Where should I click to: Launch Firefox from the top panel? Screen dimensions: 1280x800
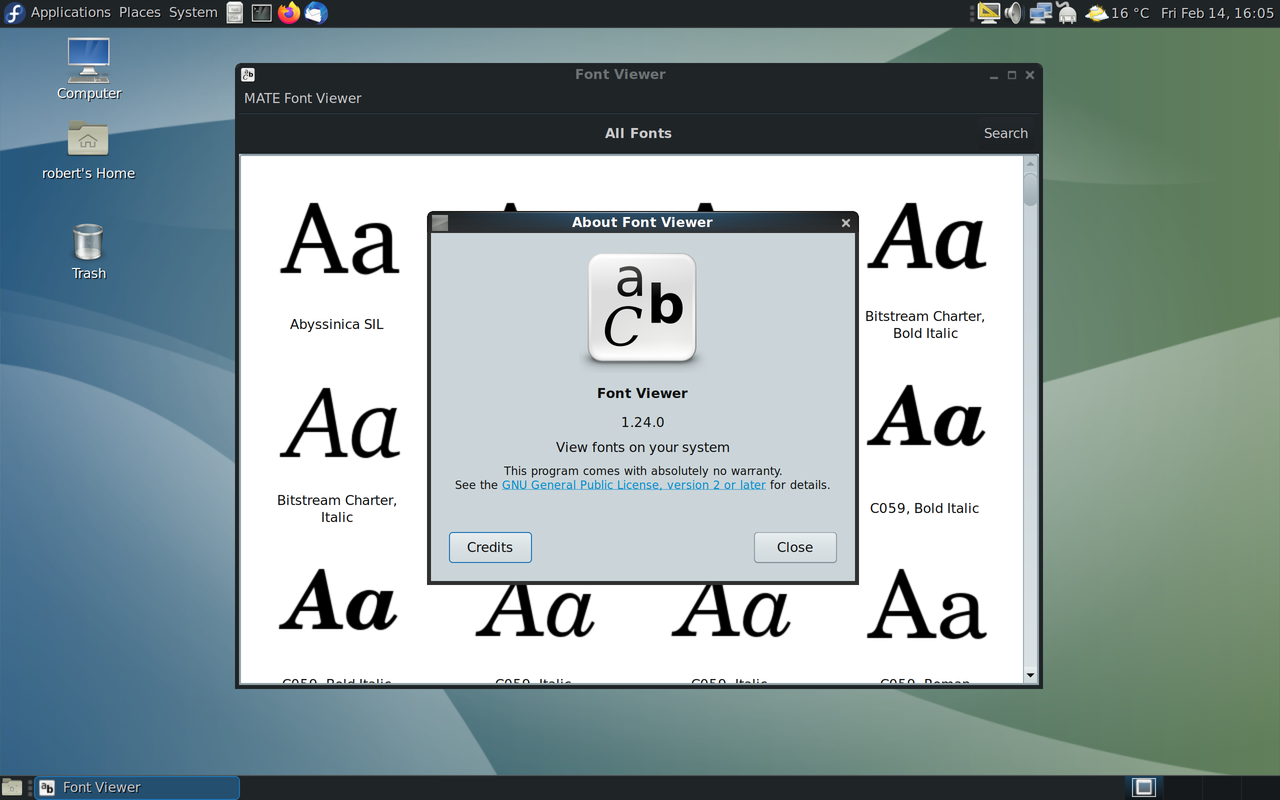pyautogui.click(x=289, y=13)
